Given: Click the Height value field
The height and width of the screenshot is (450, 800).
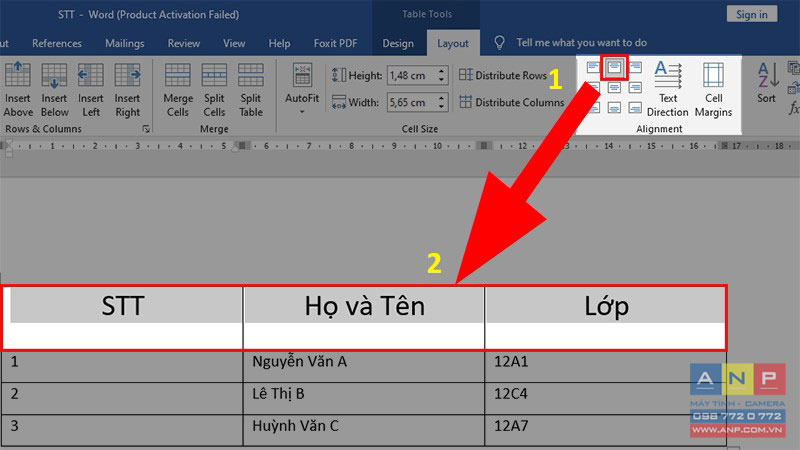Looking at the screenshot, I should click(411, 76).
